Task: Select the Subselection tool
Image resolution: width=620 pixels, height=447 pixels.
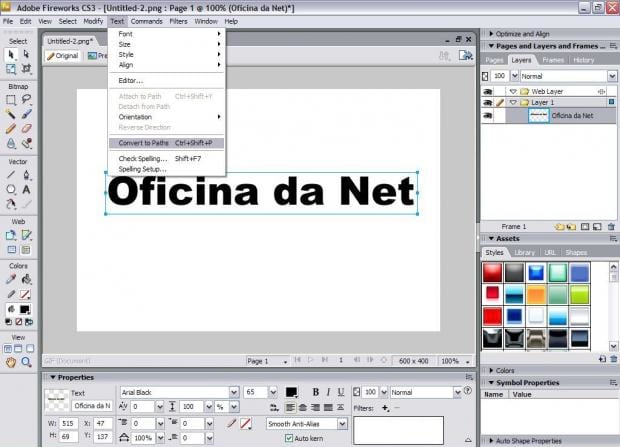Action: click(26, 54)
